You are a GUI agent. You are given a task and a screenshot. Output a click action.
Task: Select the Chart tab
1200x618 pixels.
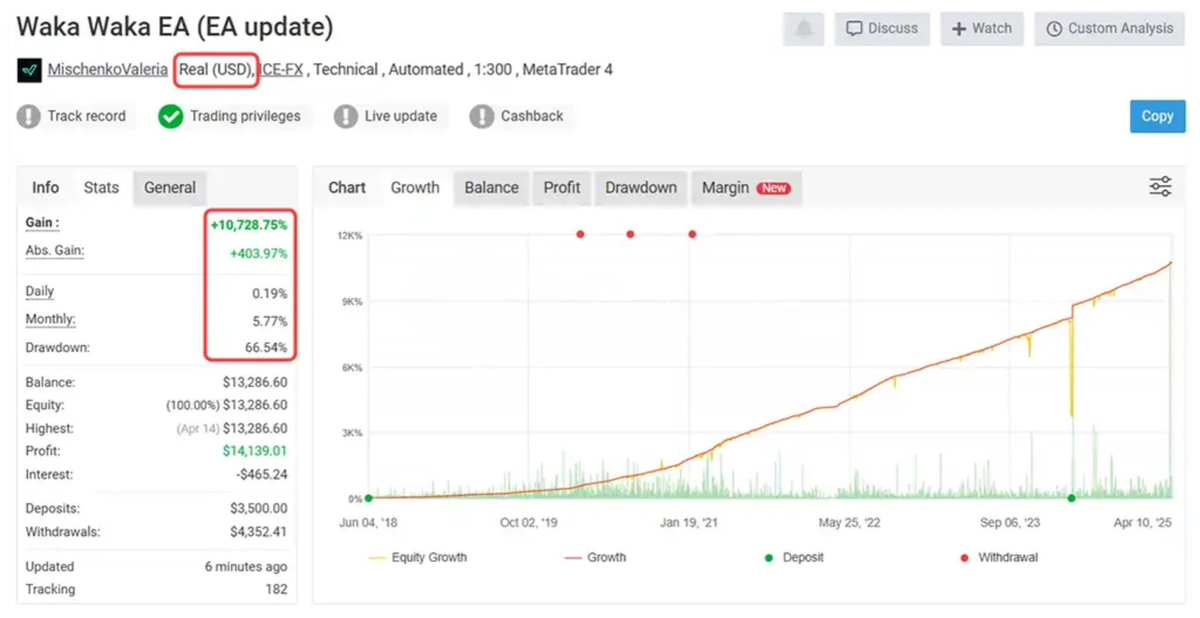(347, 187)
